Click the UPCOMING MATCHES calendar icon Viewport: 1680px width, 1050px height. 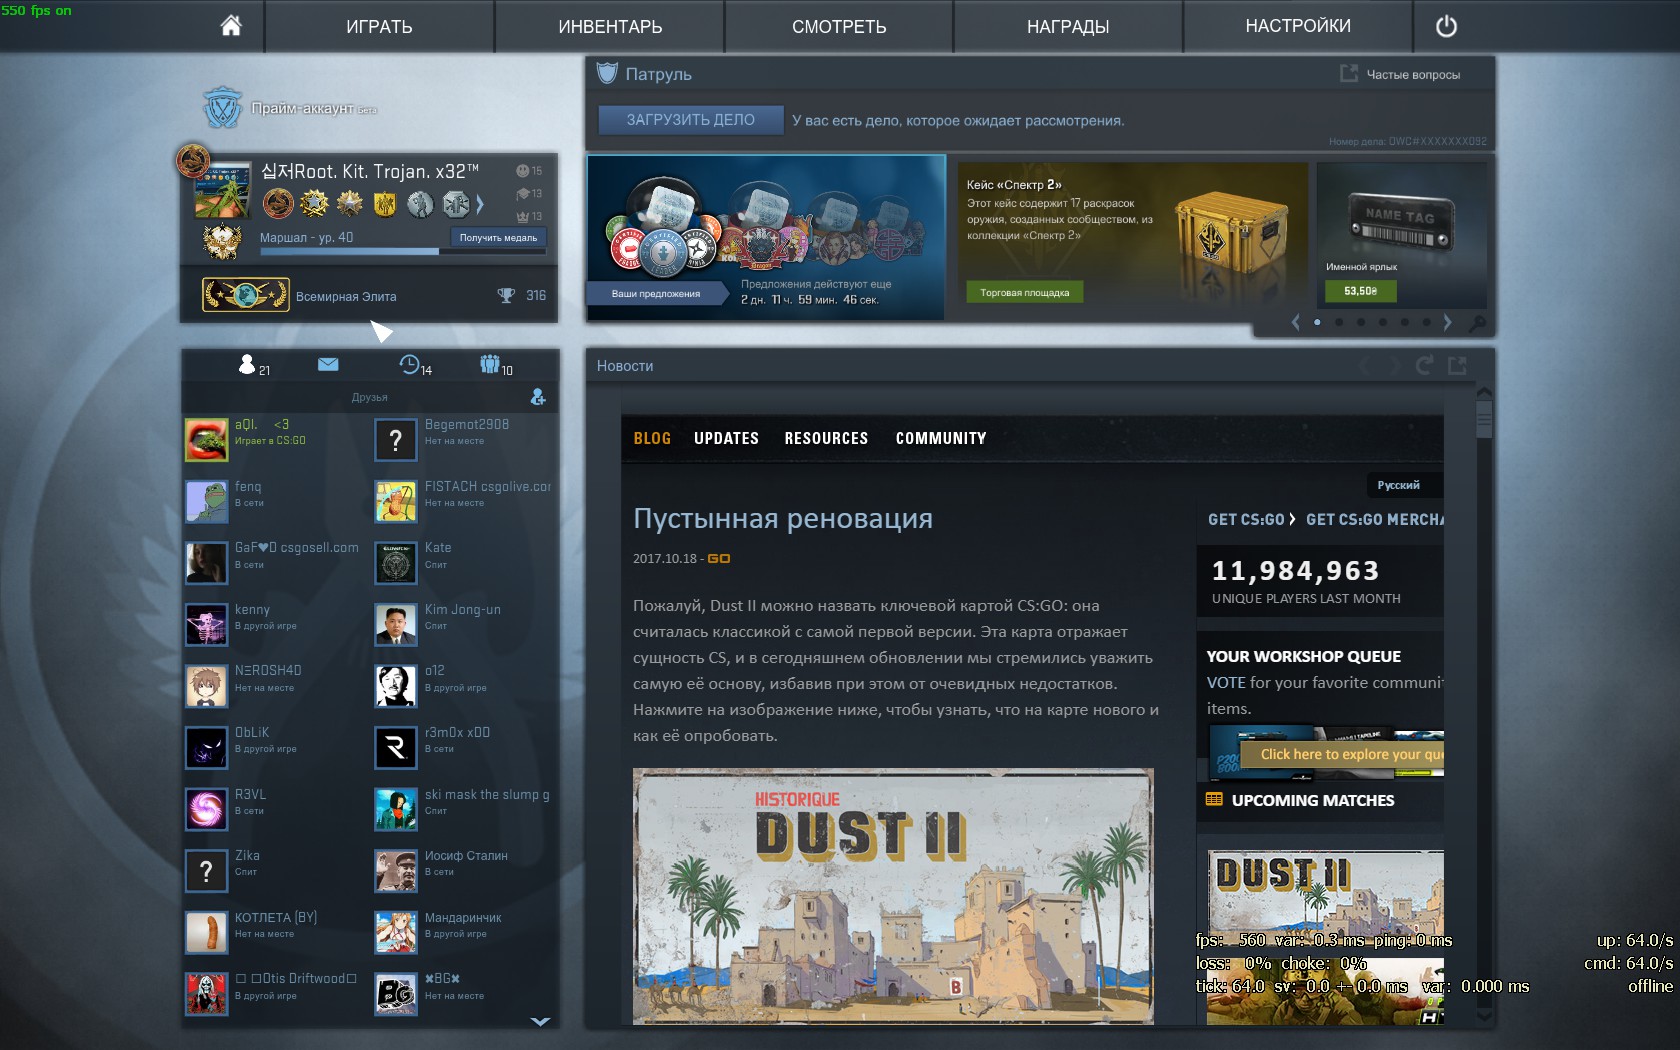point(1214,799)
